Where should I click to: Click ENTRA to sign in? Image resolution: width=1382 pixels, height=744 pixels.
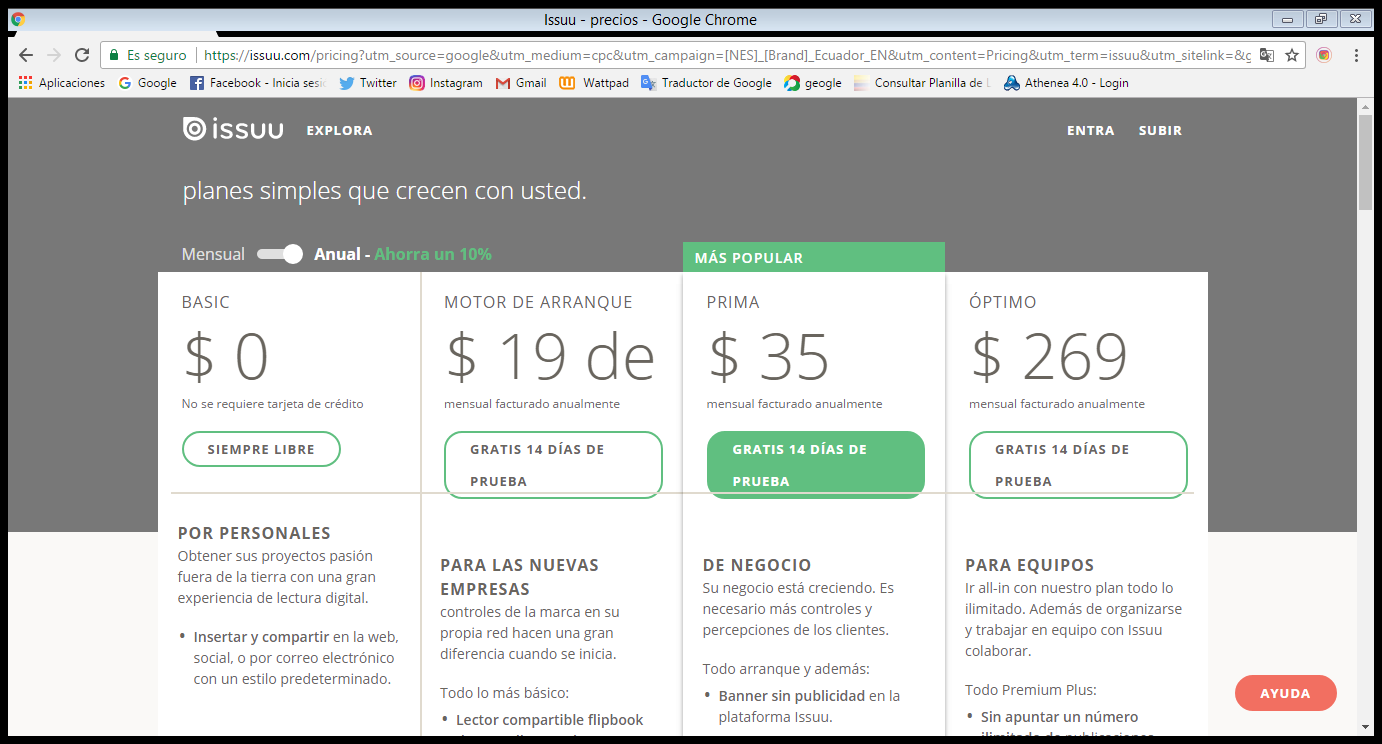[x=1090, y=130]
